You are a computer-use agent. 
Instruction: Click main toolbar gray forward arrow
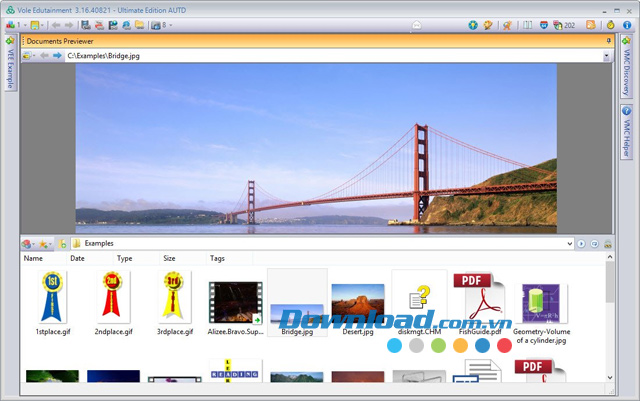pos(69,25)
